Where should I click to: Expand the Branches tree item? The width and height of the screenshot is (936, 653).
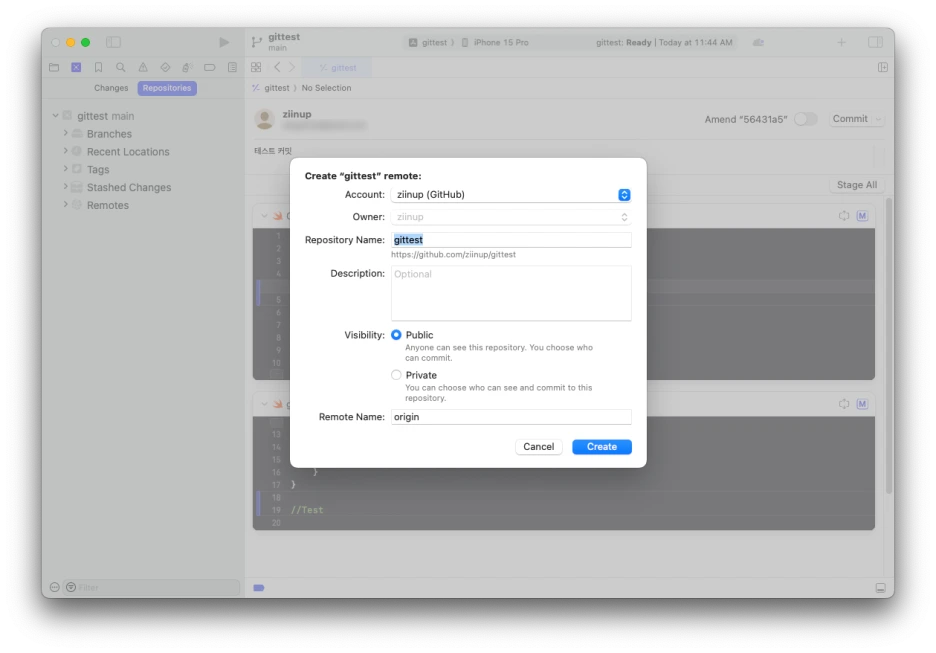tap(66, 133)
